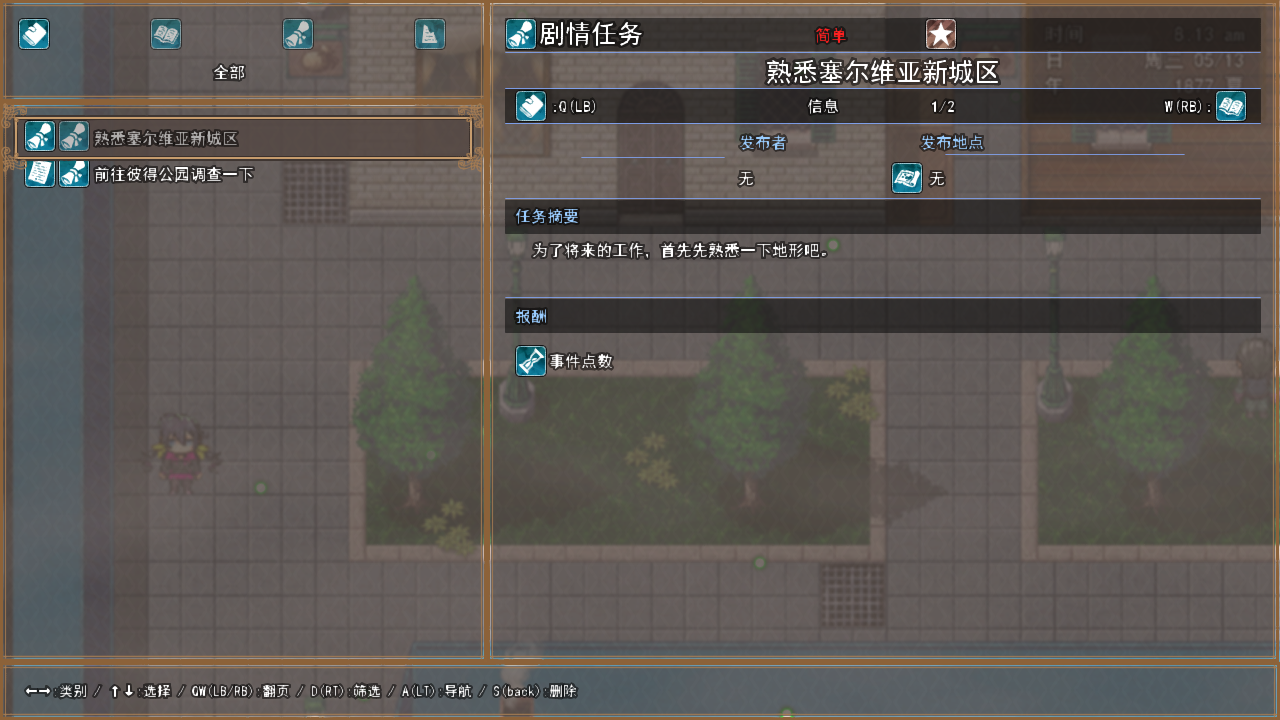Select the notebook category icon for all quests

click(x=34, y=34)
